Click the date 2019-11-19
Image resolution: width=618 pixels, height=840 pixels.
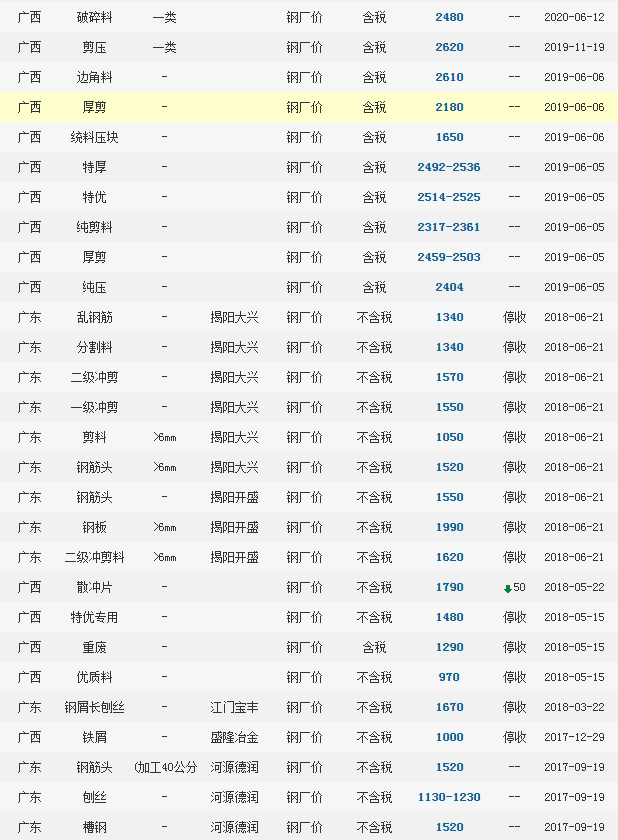point(574,47)
